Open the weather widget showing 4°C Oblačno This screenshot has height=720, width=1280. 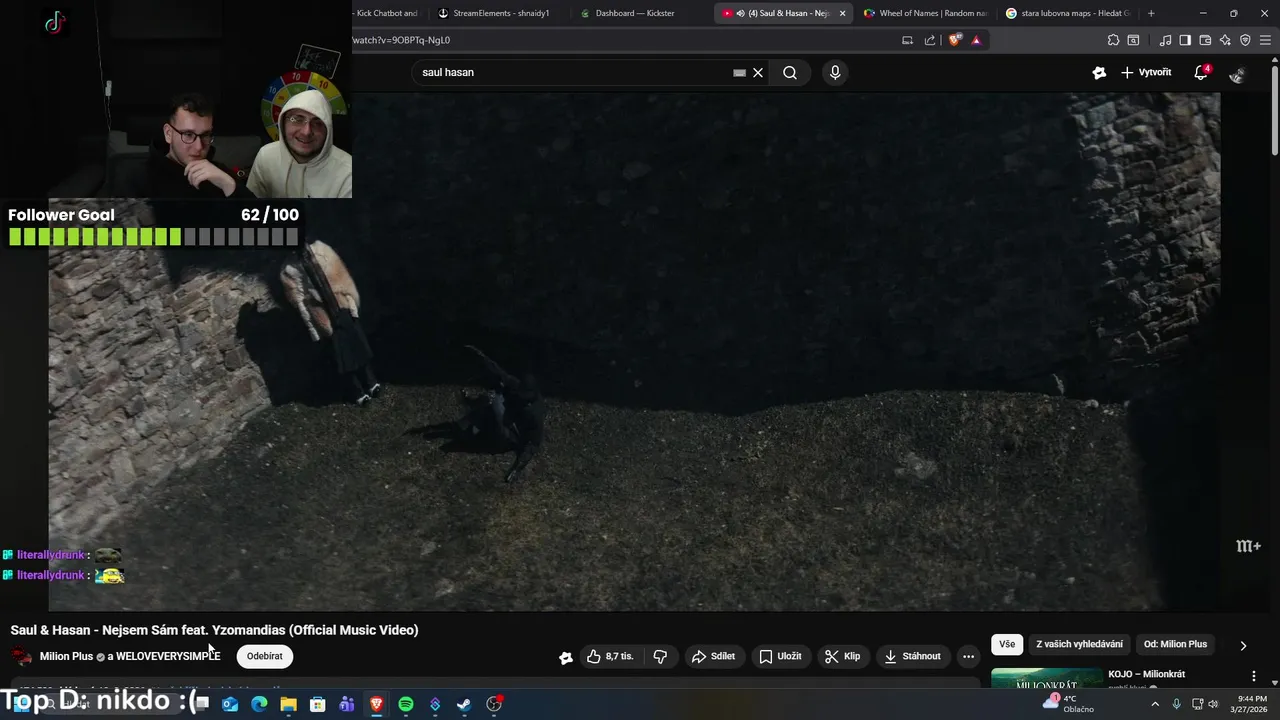[x=1068, y=704]
